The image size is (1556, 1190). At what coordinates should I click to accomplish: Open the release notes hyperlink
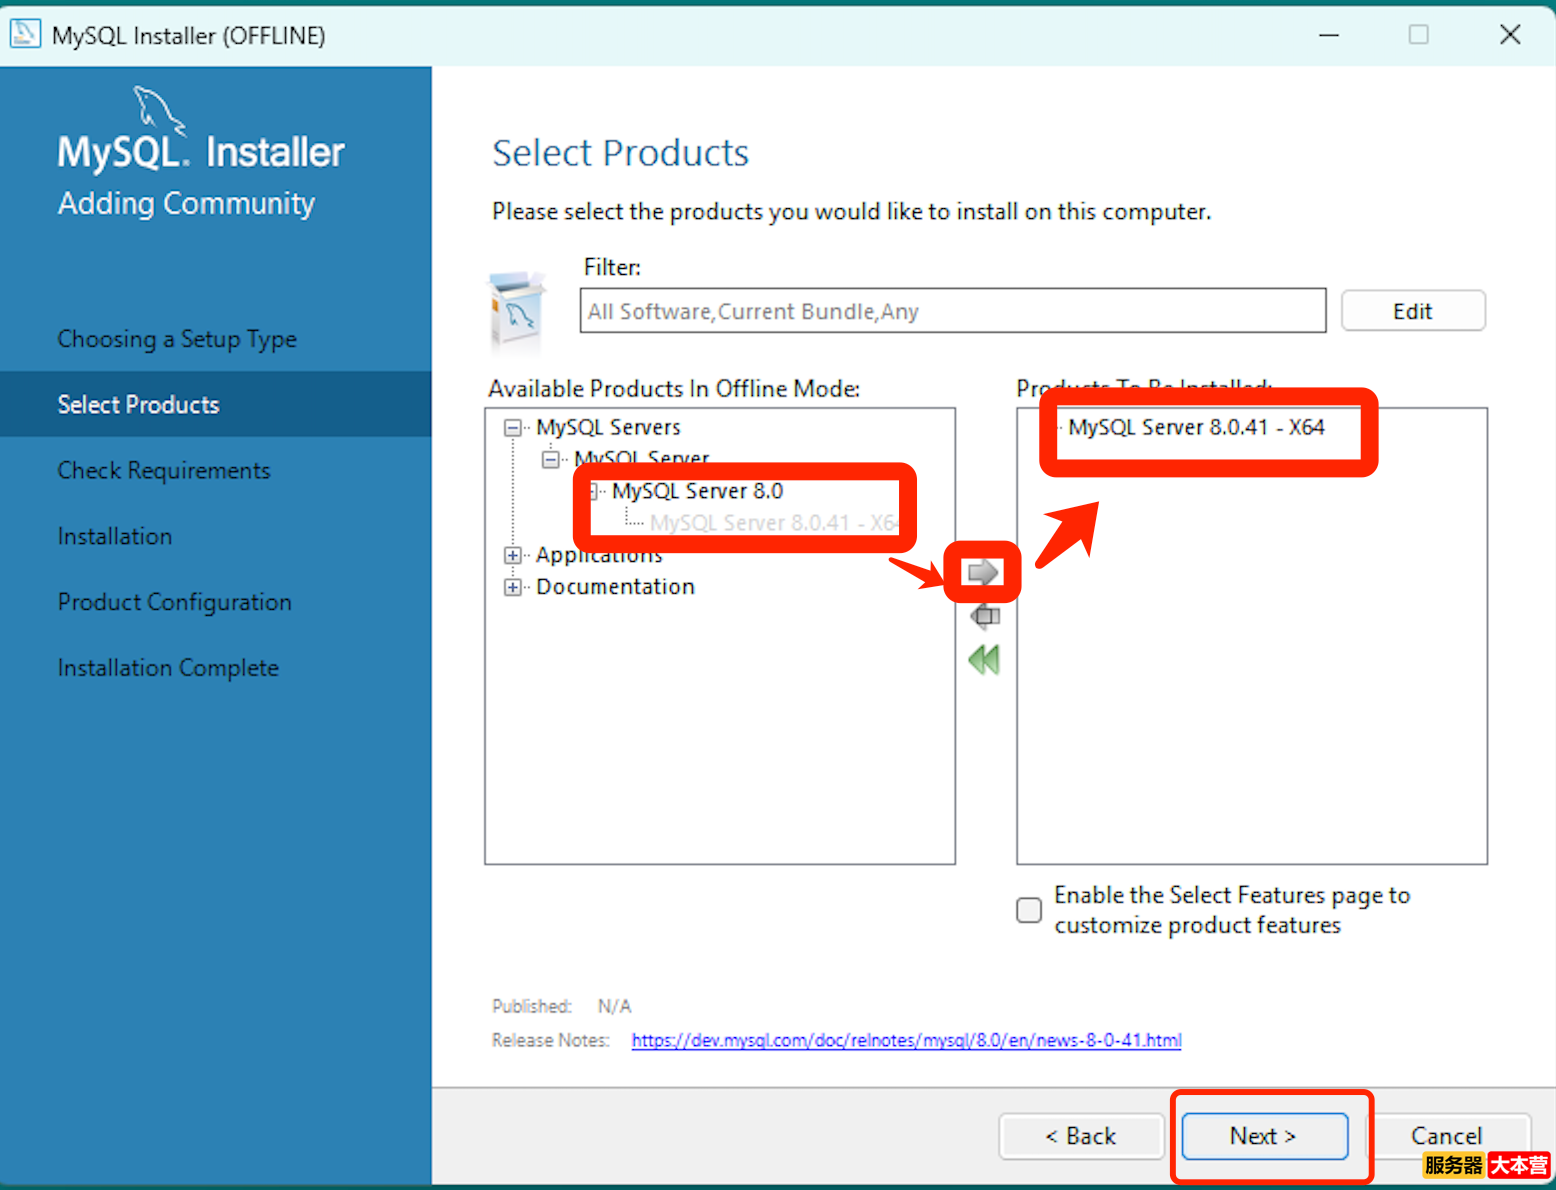[907, 1040]
